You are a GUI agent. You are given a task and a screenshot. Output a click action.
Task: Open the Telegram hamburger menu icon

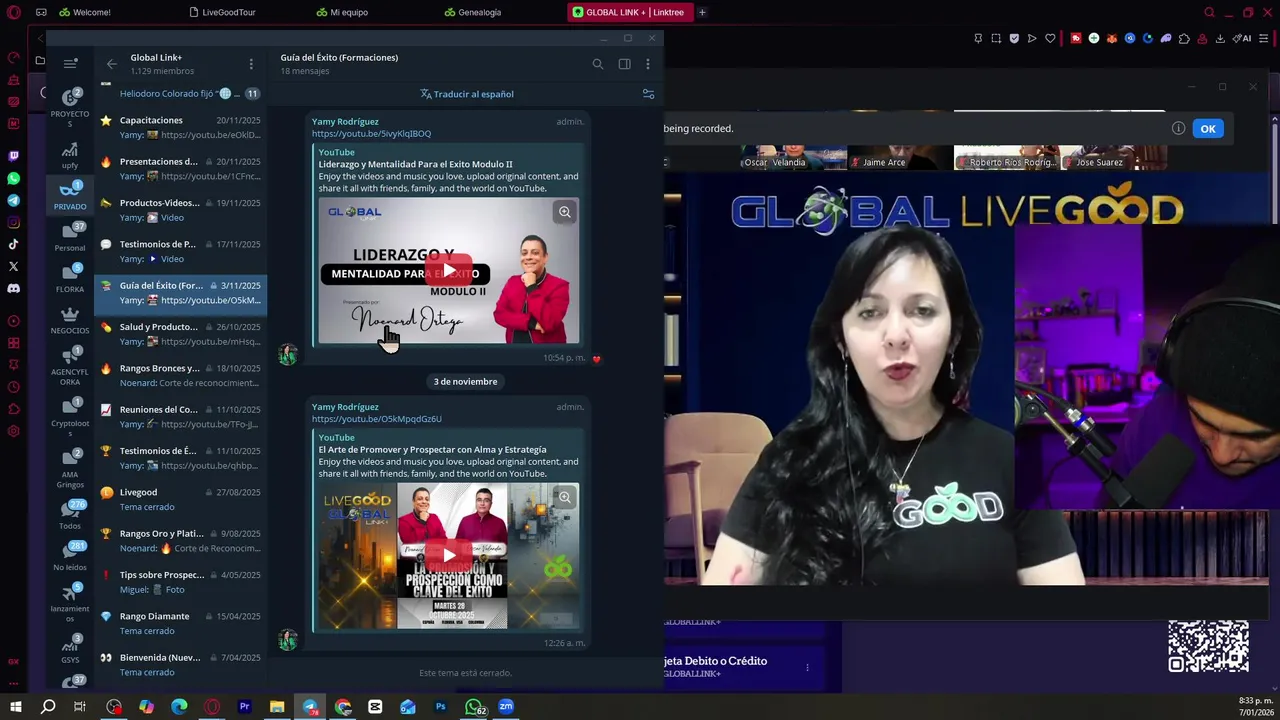(70, 64)
